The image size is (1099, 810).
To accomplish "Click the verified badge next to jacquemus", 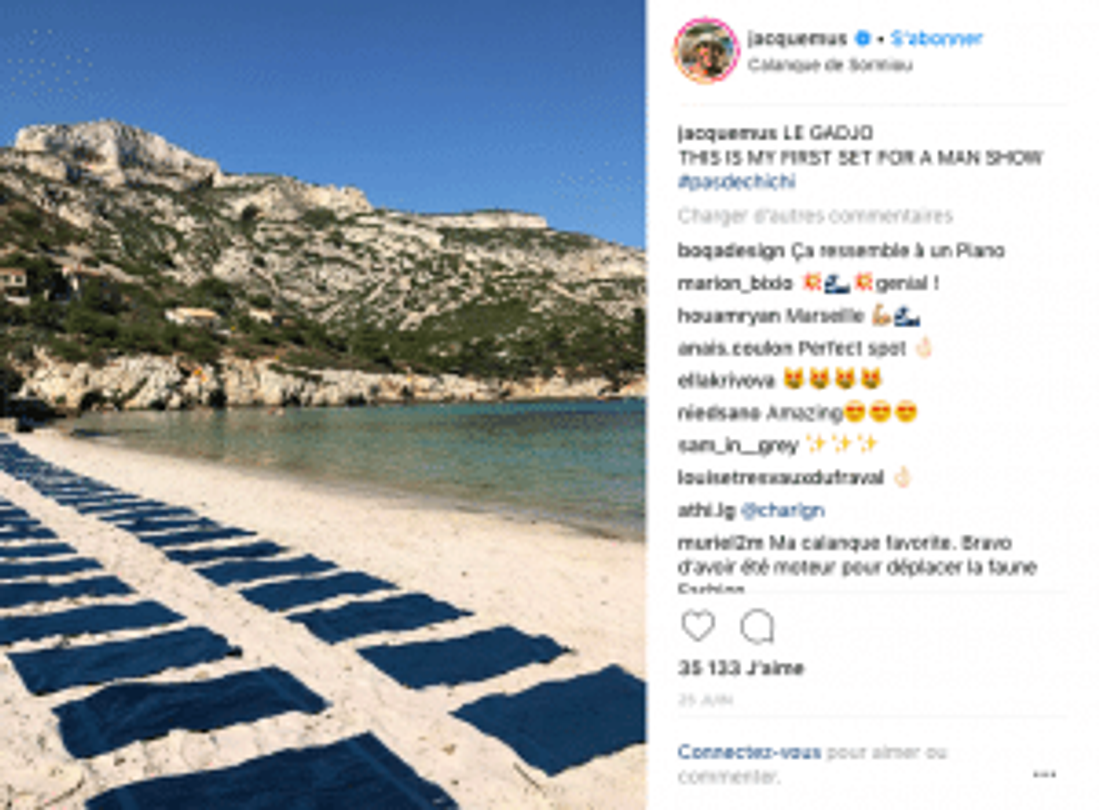I will pos(864,38).
